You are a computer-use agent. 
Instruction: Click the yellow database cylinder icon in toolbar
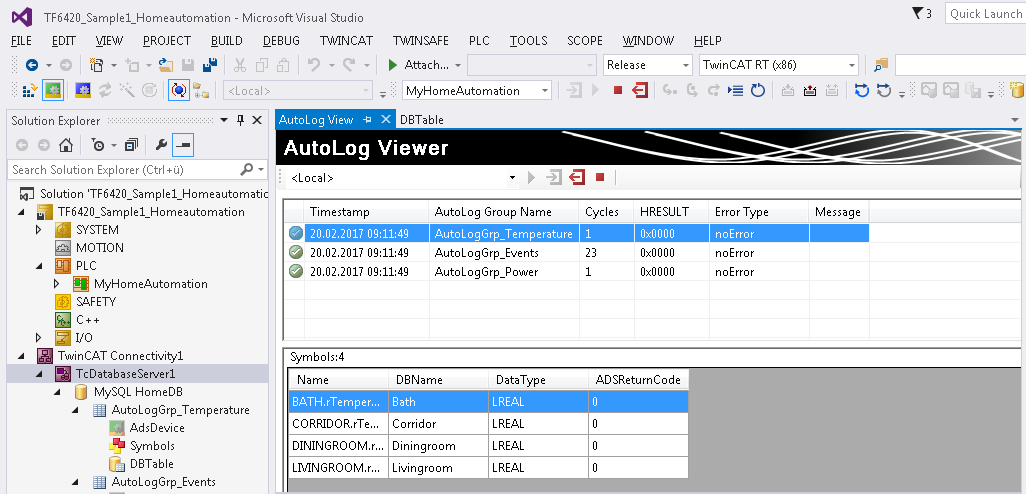(x=1017, y=90)
